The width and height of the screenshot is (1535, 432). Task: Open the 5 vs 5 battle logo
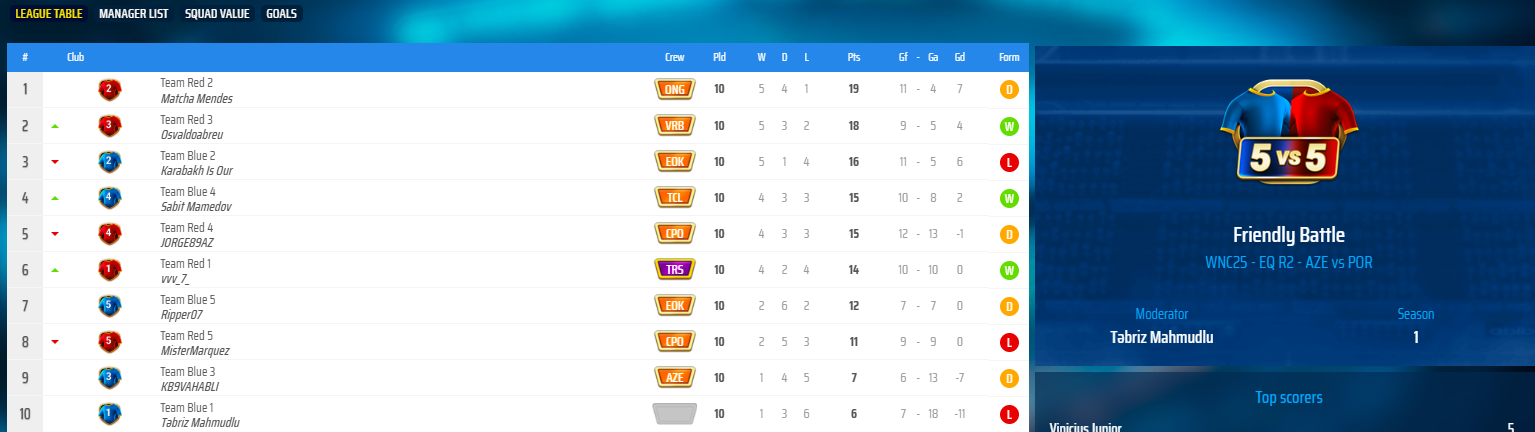(x=1288, y=134)
